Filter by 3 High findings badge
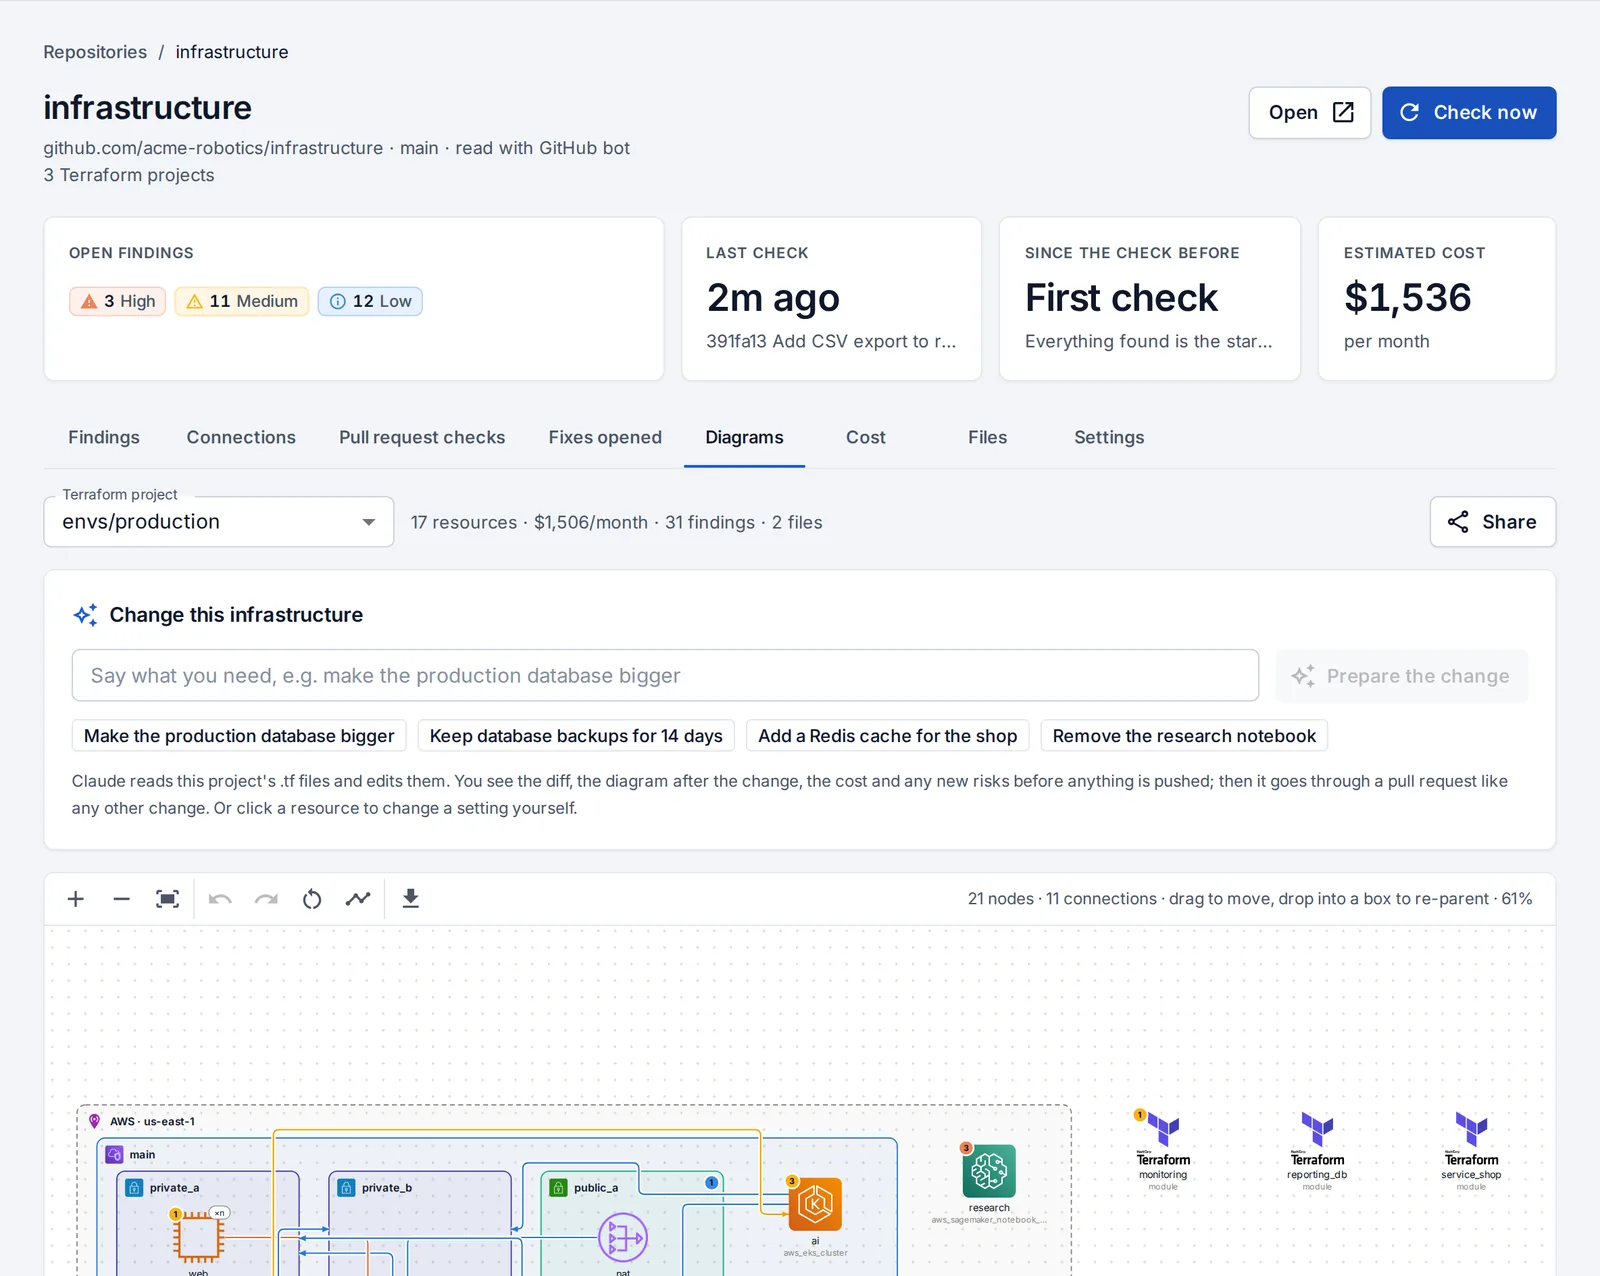1600x1276 pixels. 118,301
